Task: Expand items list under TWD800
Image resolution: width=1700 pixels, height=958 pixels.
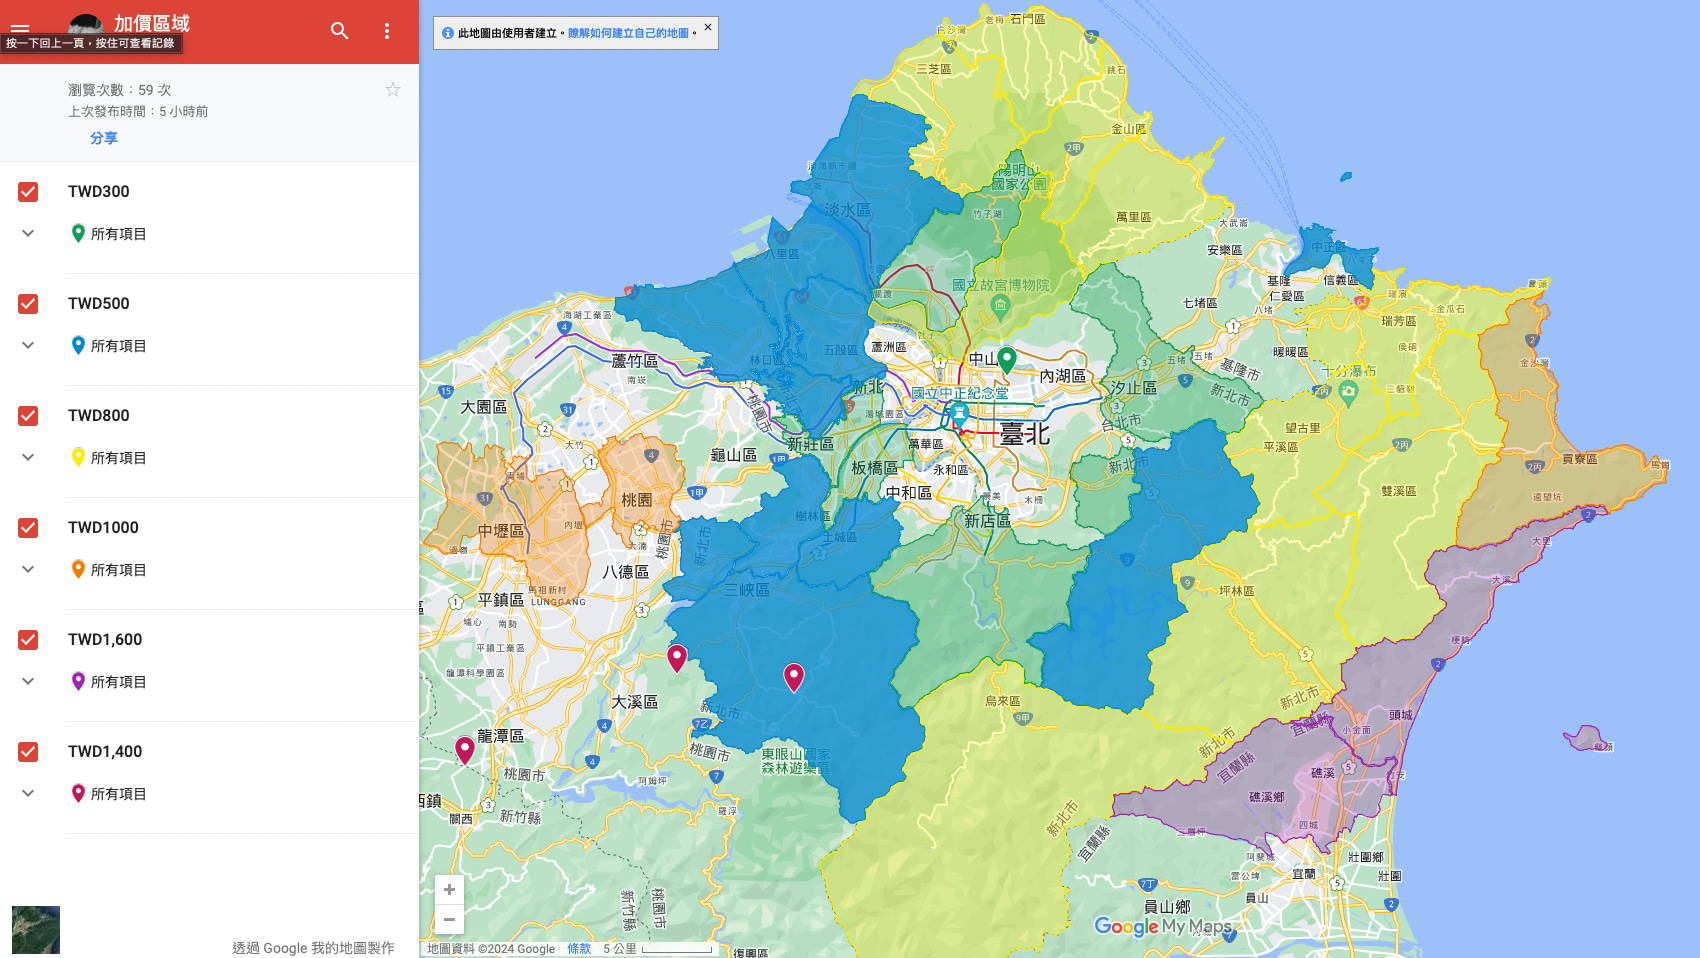Action: (28, 457)
